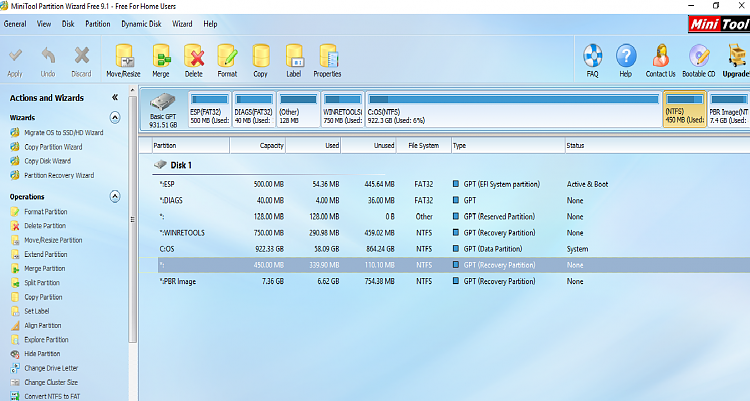Click Change Drive Letter operation
Viewport: 750px width, 401px height.
[51, 368]
